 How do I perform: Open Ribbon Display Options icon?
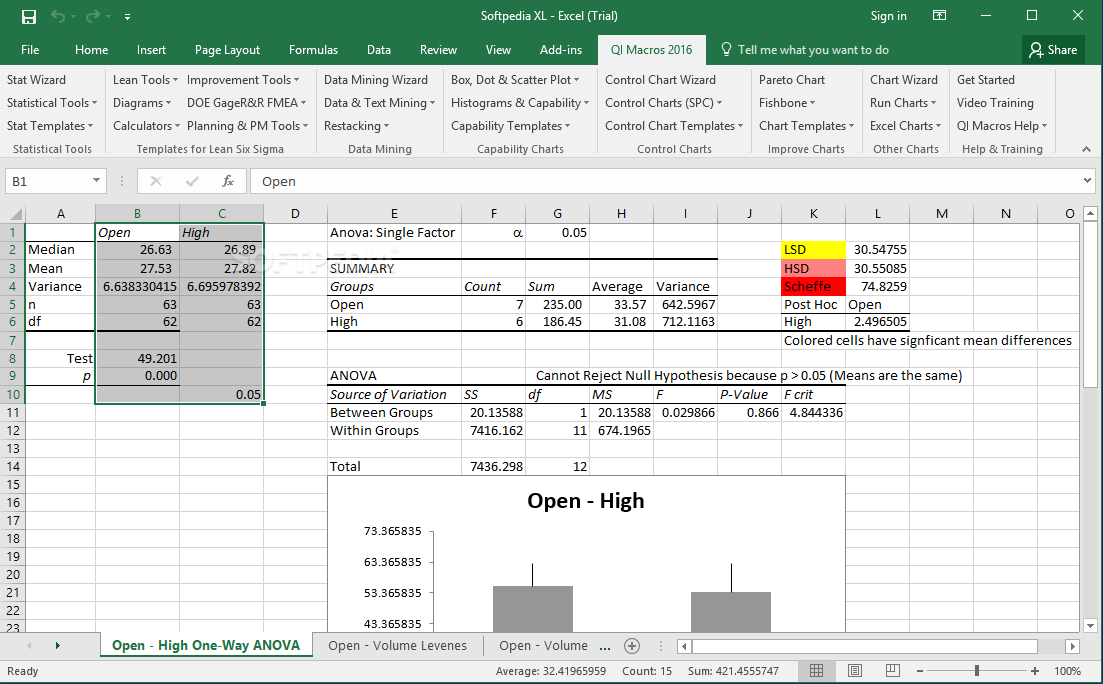click(939, 16)
